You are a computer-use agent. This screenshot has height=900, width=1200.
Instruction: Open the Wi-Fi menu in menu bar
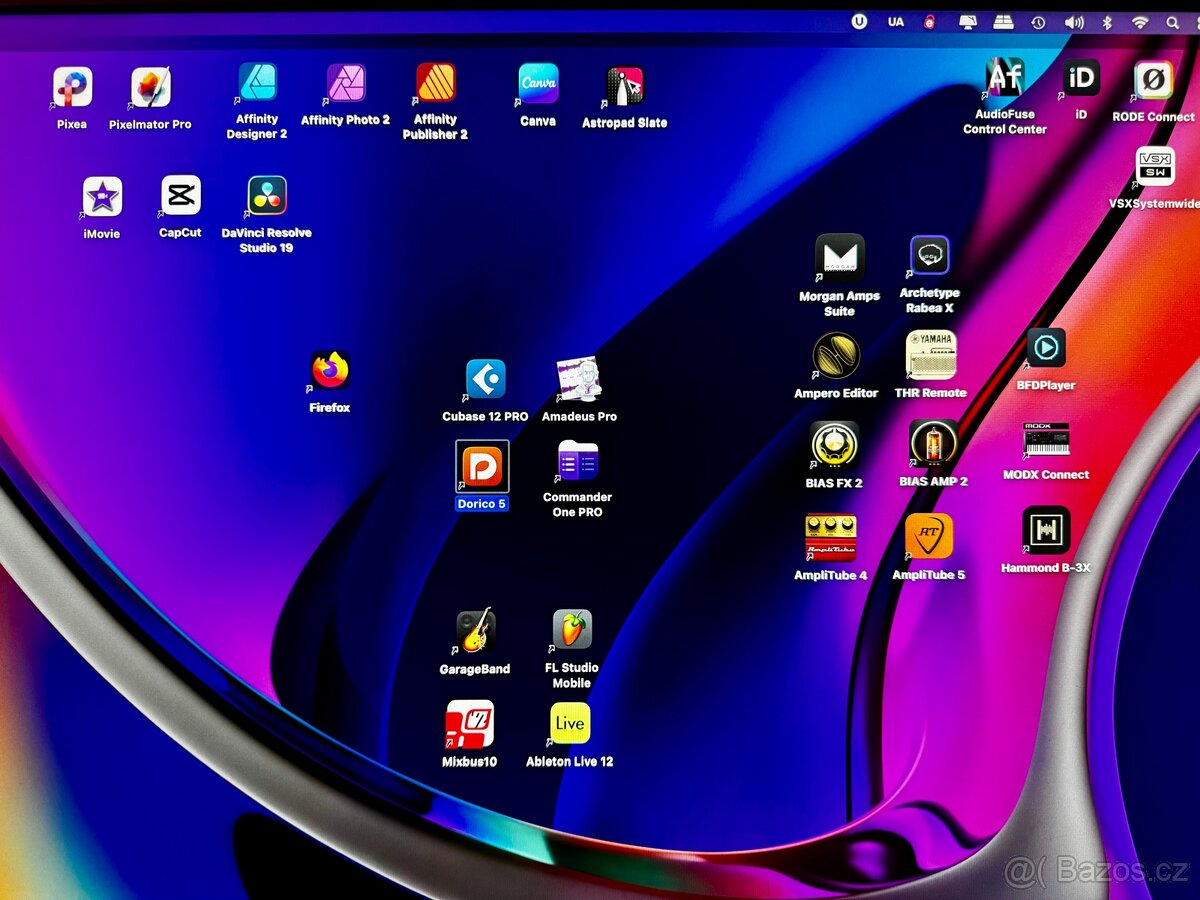[x=1140, y=22]
